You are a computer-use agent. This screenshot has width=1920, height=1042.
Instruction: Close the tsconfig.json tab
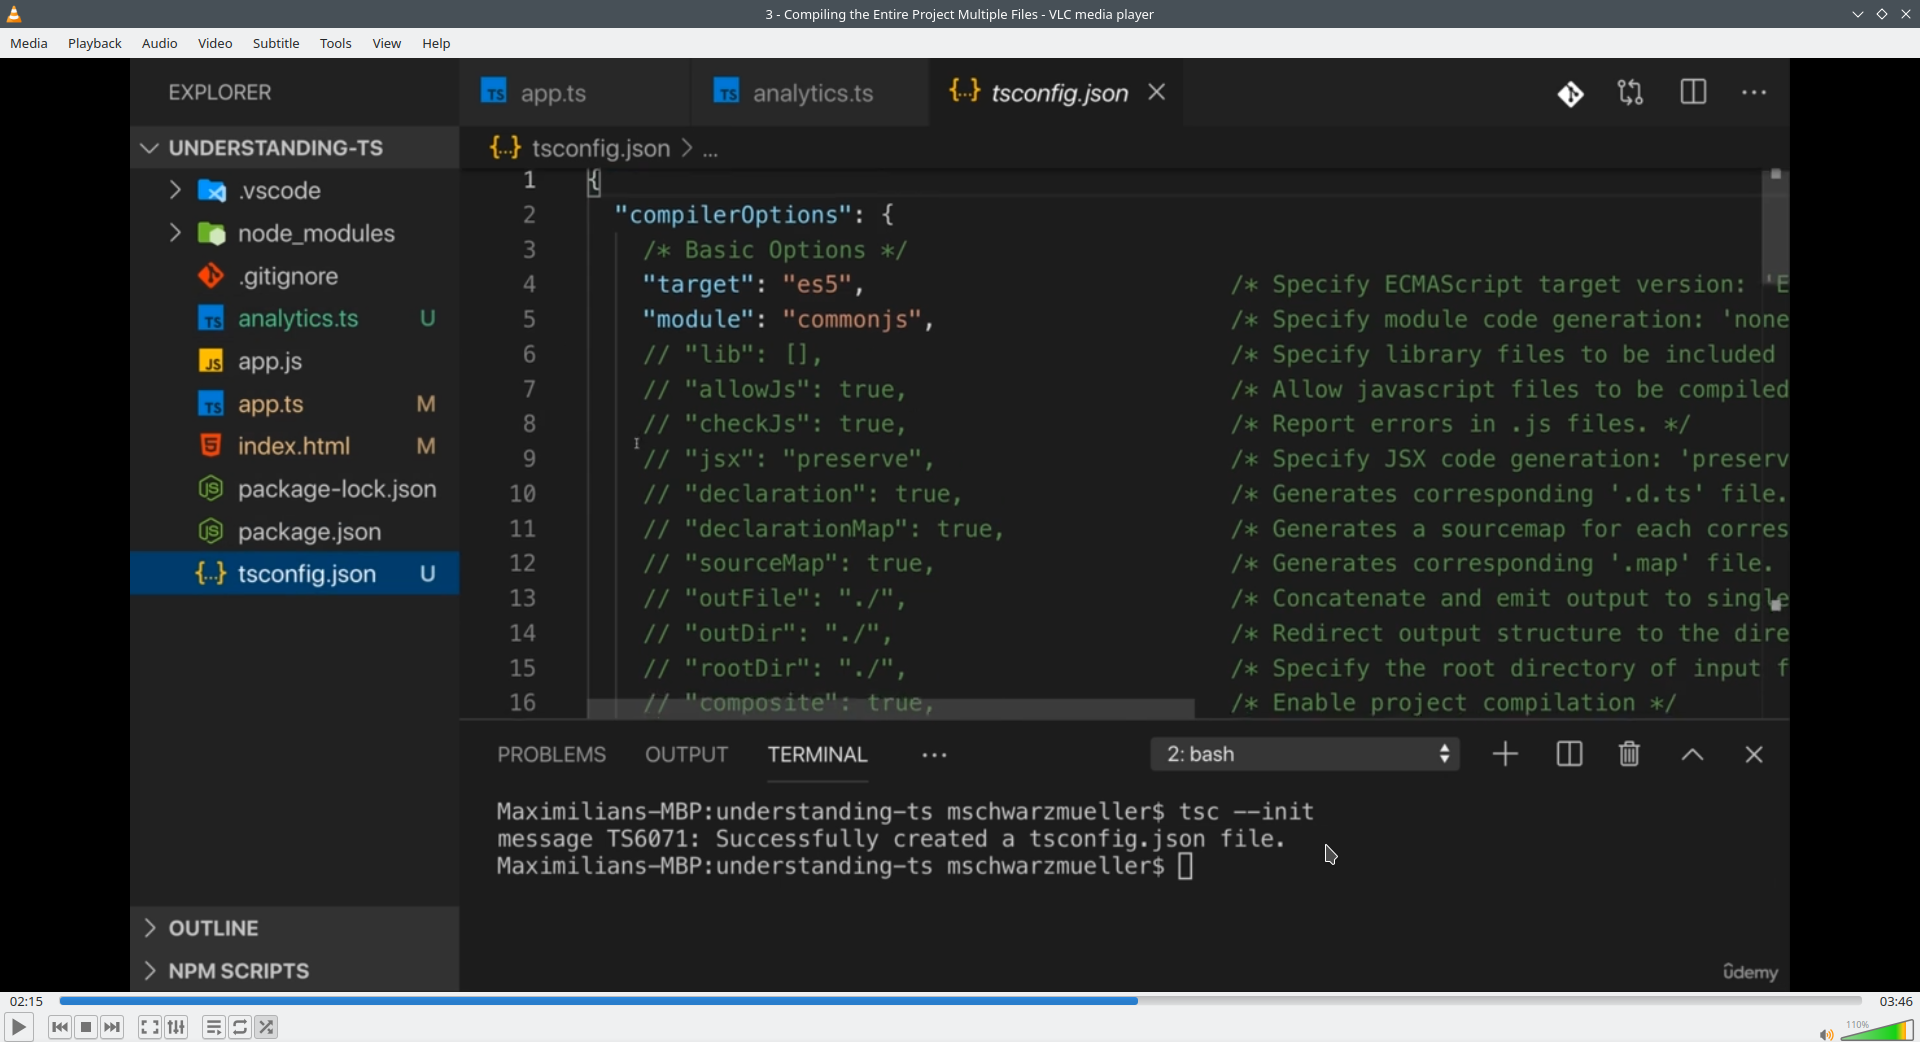[x=1157, y=93]
